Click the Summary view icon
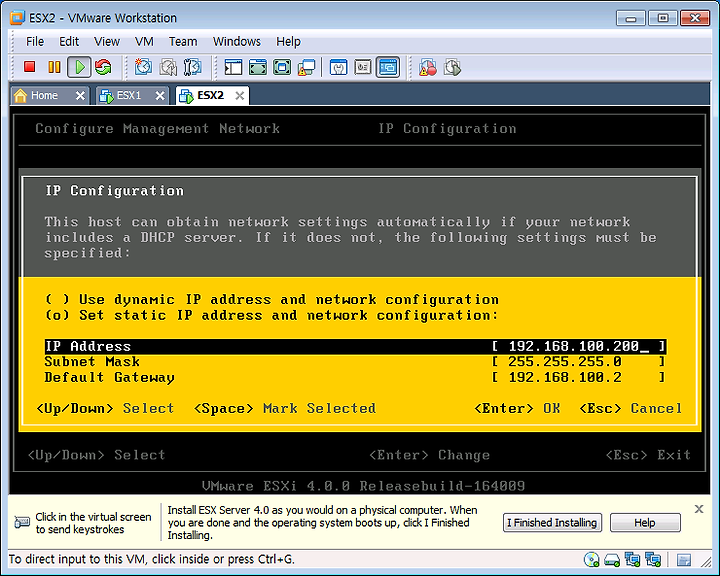Image resolution: width=720 pixels, height=576 pixels. click(x=338, y=68)
